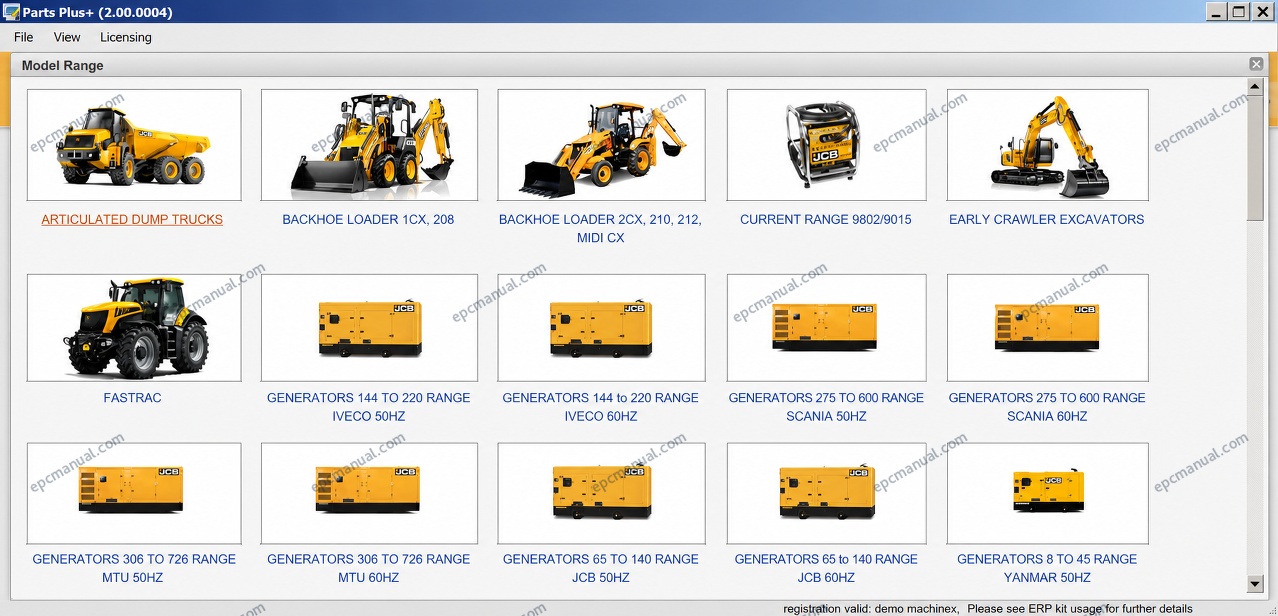Open the View menu
Screen dimensions: 1278x616
(x=67, y=37)
